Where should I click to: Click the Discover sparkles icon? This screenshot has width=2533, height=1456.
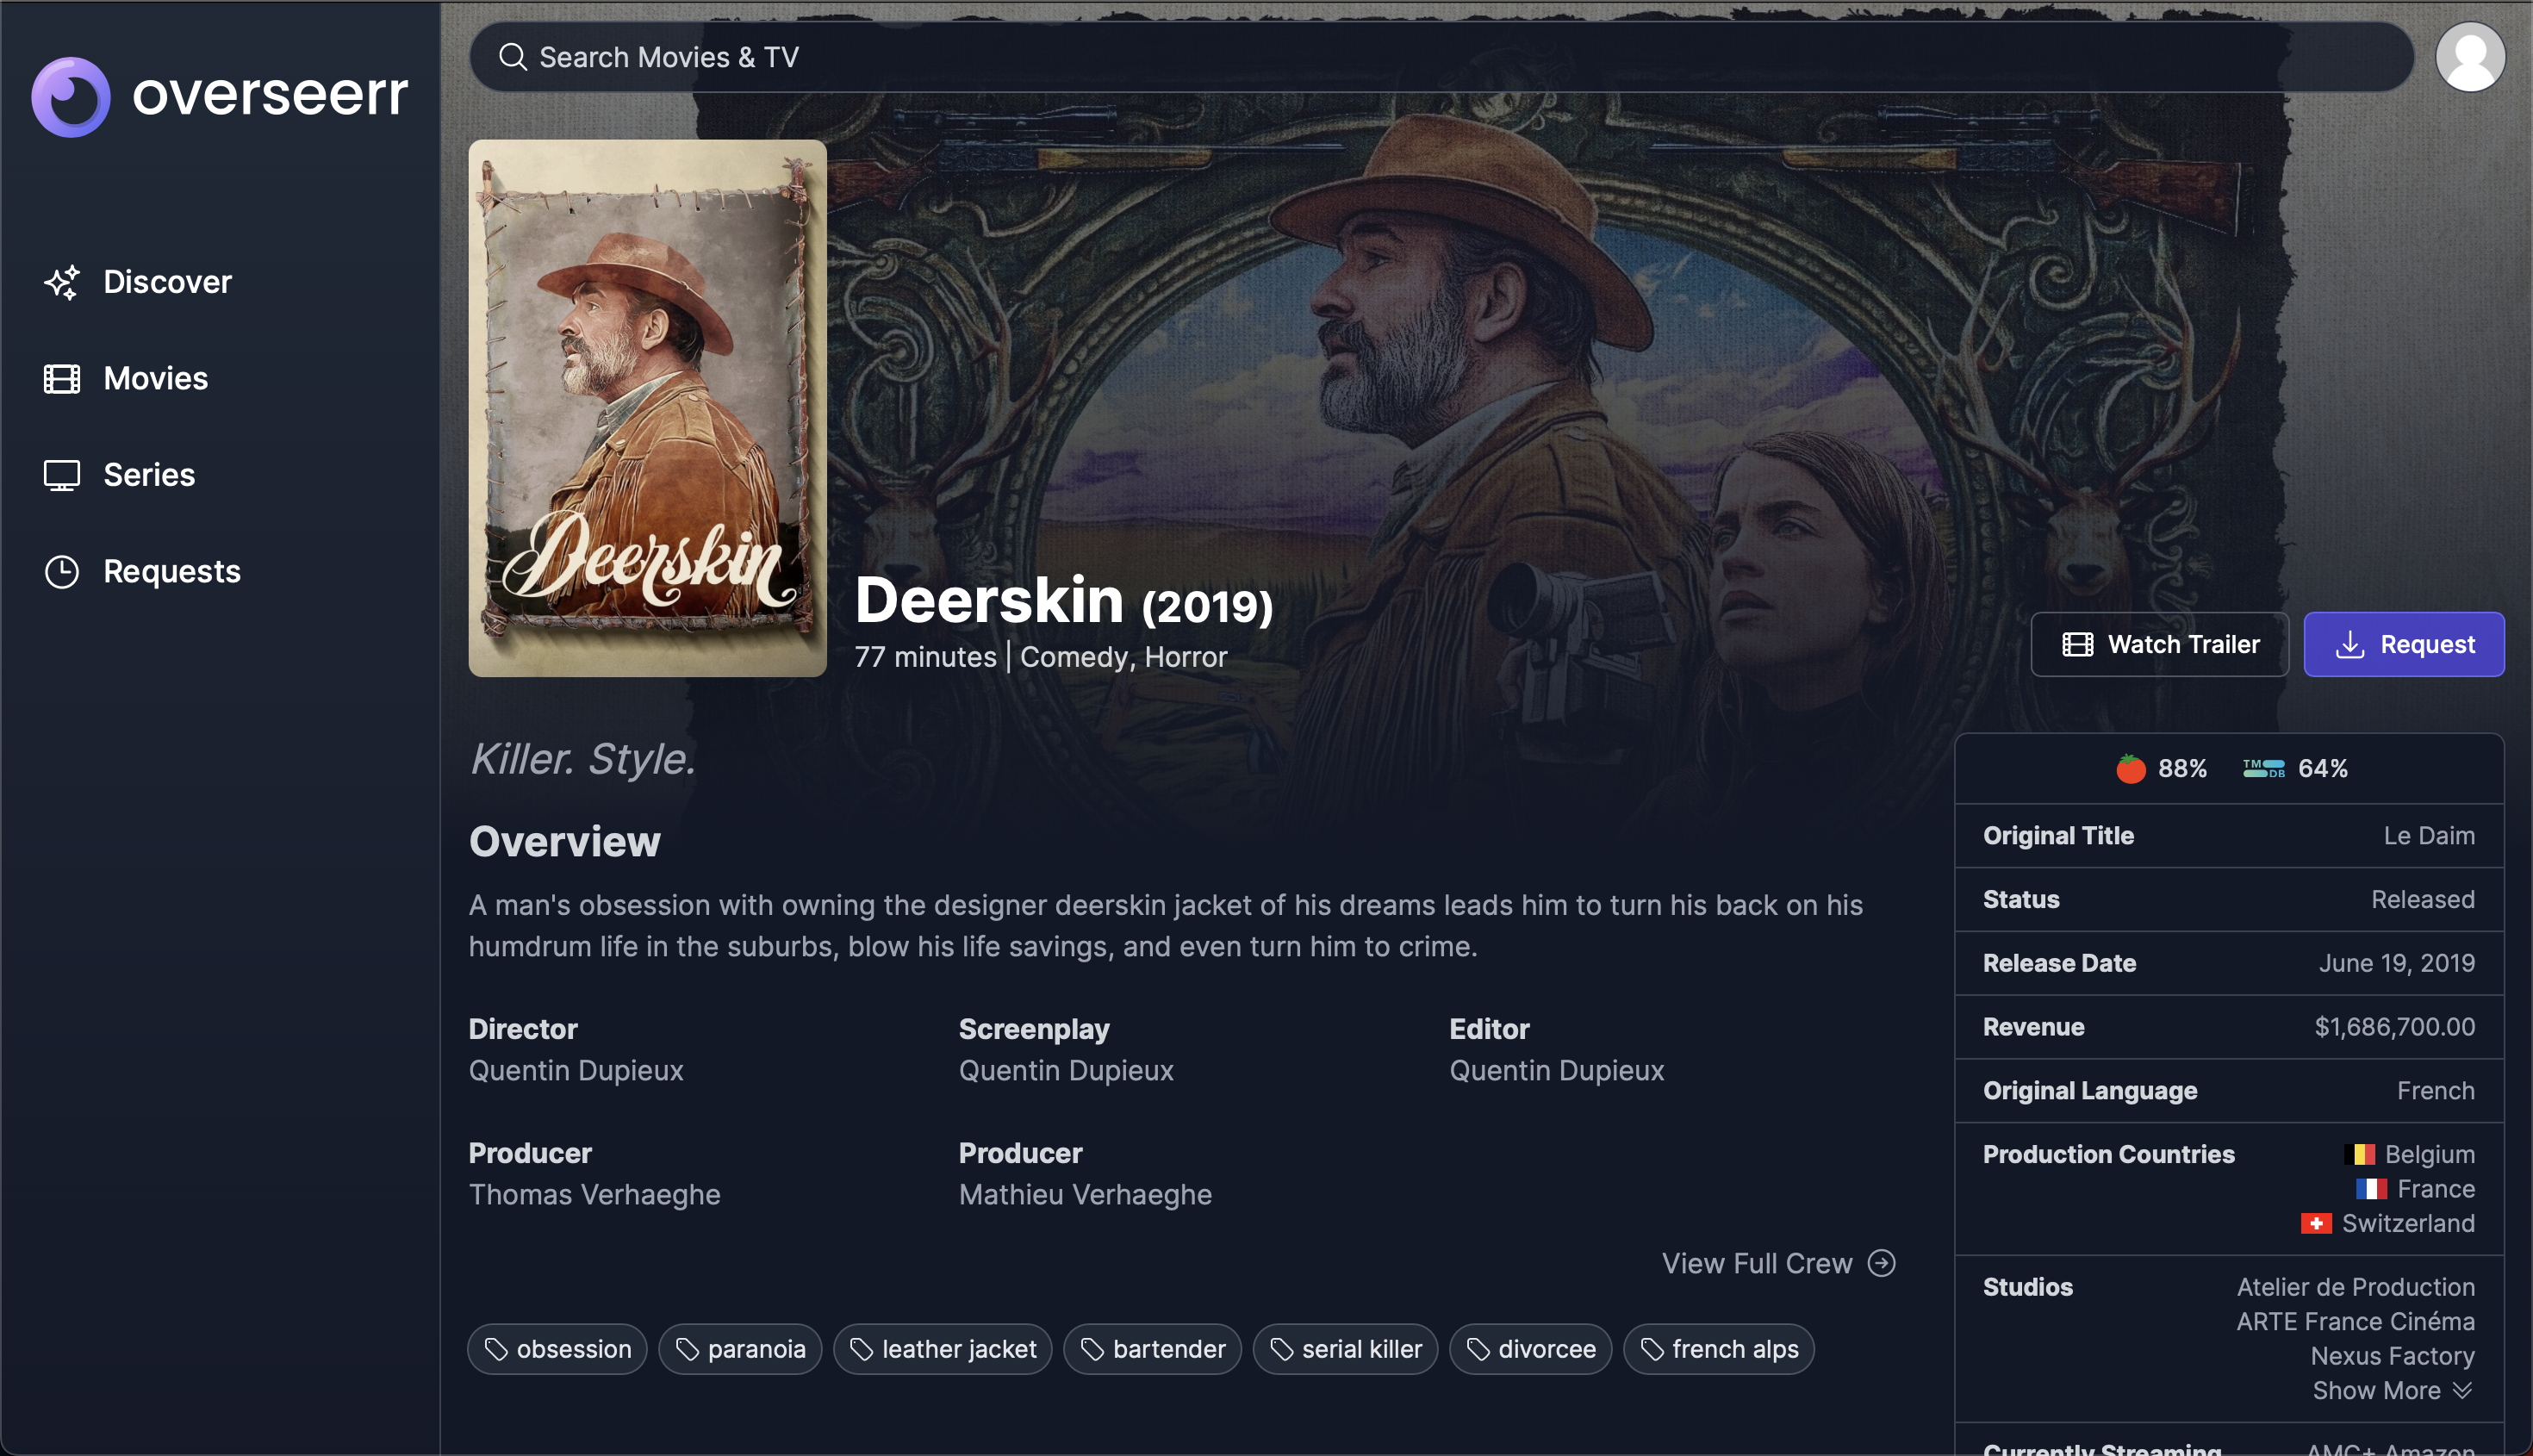click(62, 282)
